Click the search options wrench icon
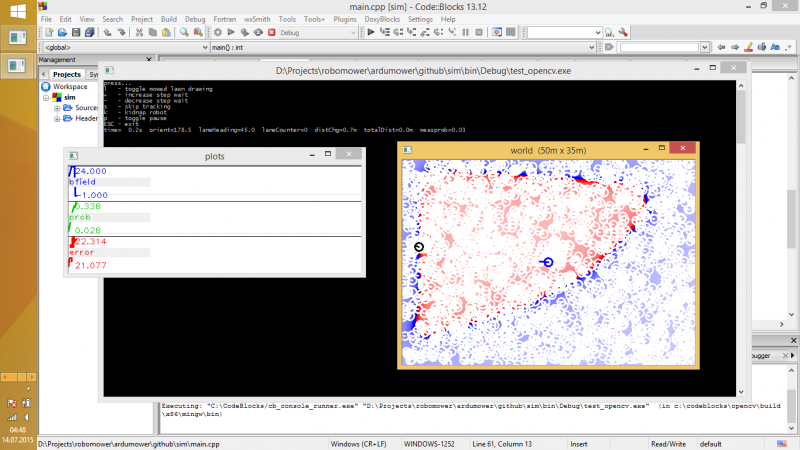This screenshot has height=450, width=800. [622, 33]
